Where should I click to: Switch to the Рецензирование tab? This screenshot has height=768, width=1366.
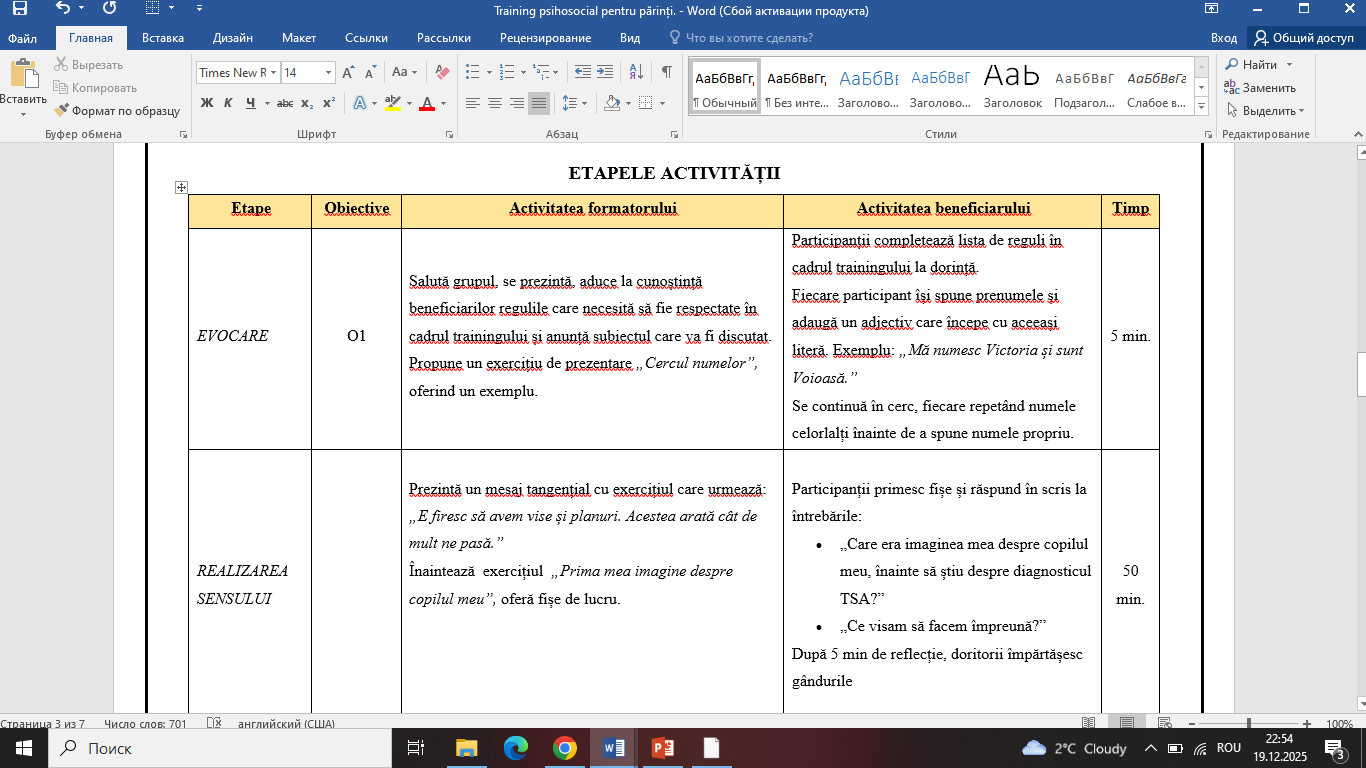tap(547, 38)
